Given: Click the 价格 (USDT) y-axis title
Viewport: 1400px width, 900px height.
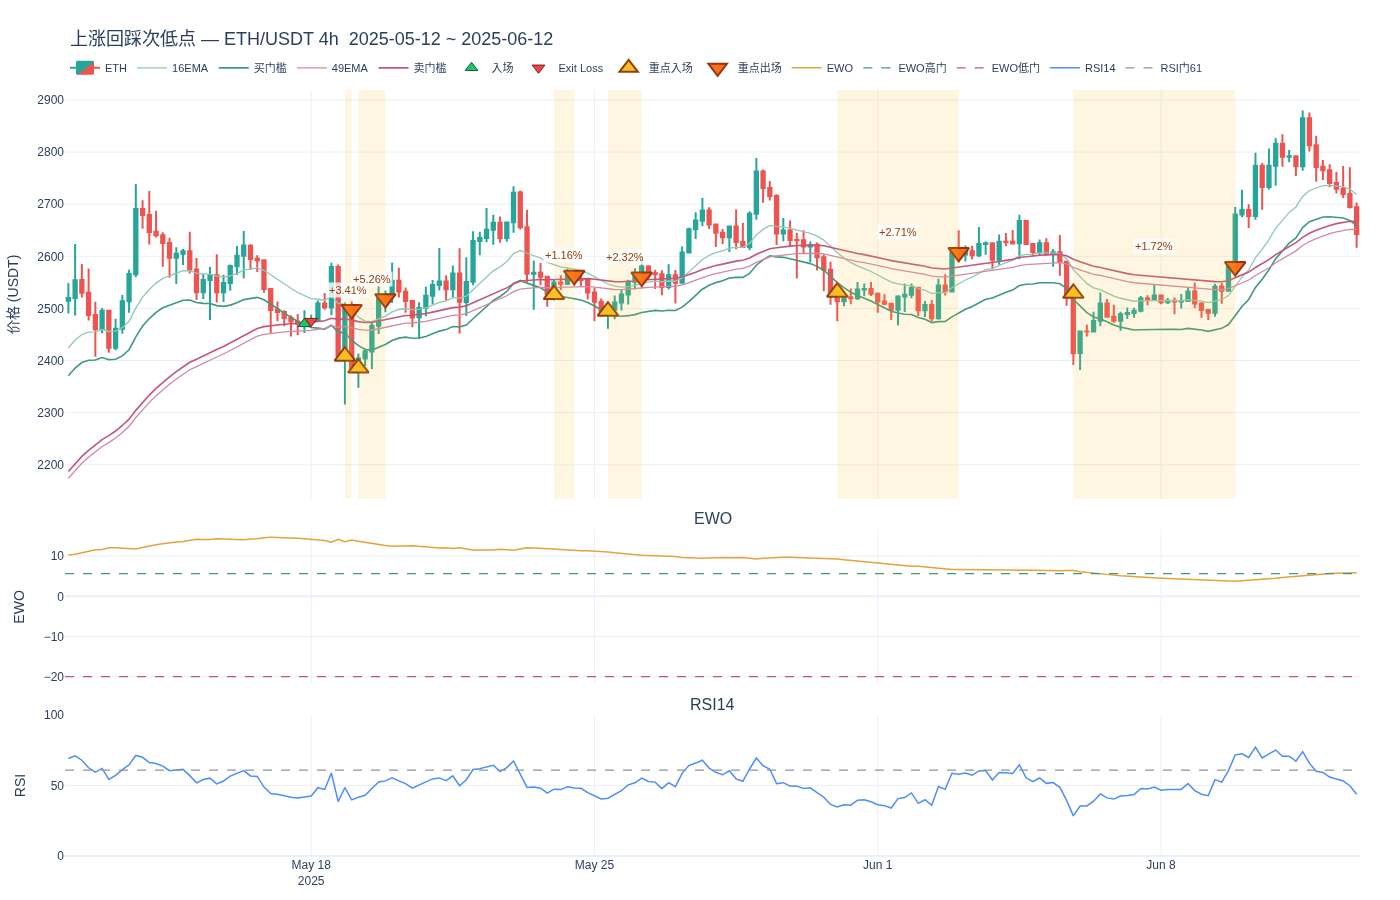Looking at the screenshot, I should [x=14, y=294].
